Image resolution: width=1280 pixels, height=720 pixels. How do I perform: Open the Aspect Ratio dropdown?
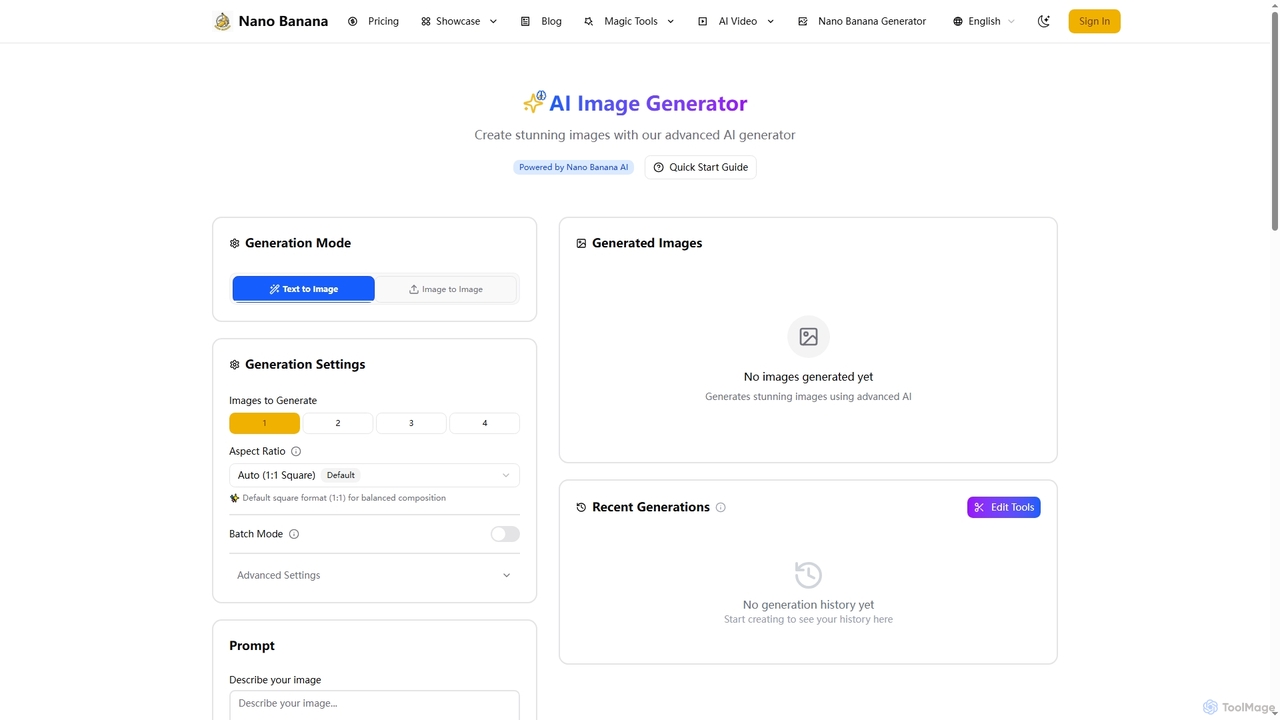coord(374,475)
